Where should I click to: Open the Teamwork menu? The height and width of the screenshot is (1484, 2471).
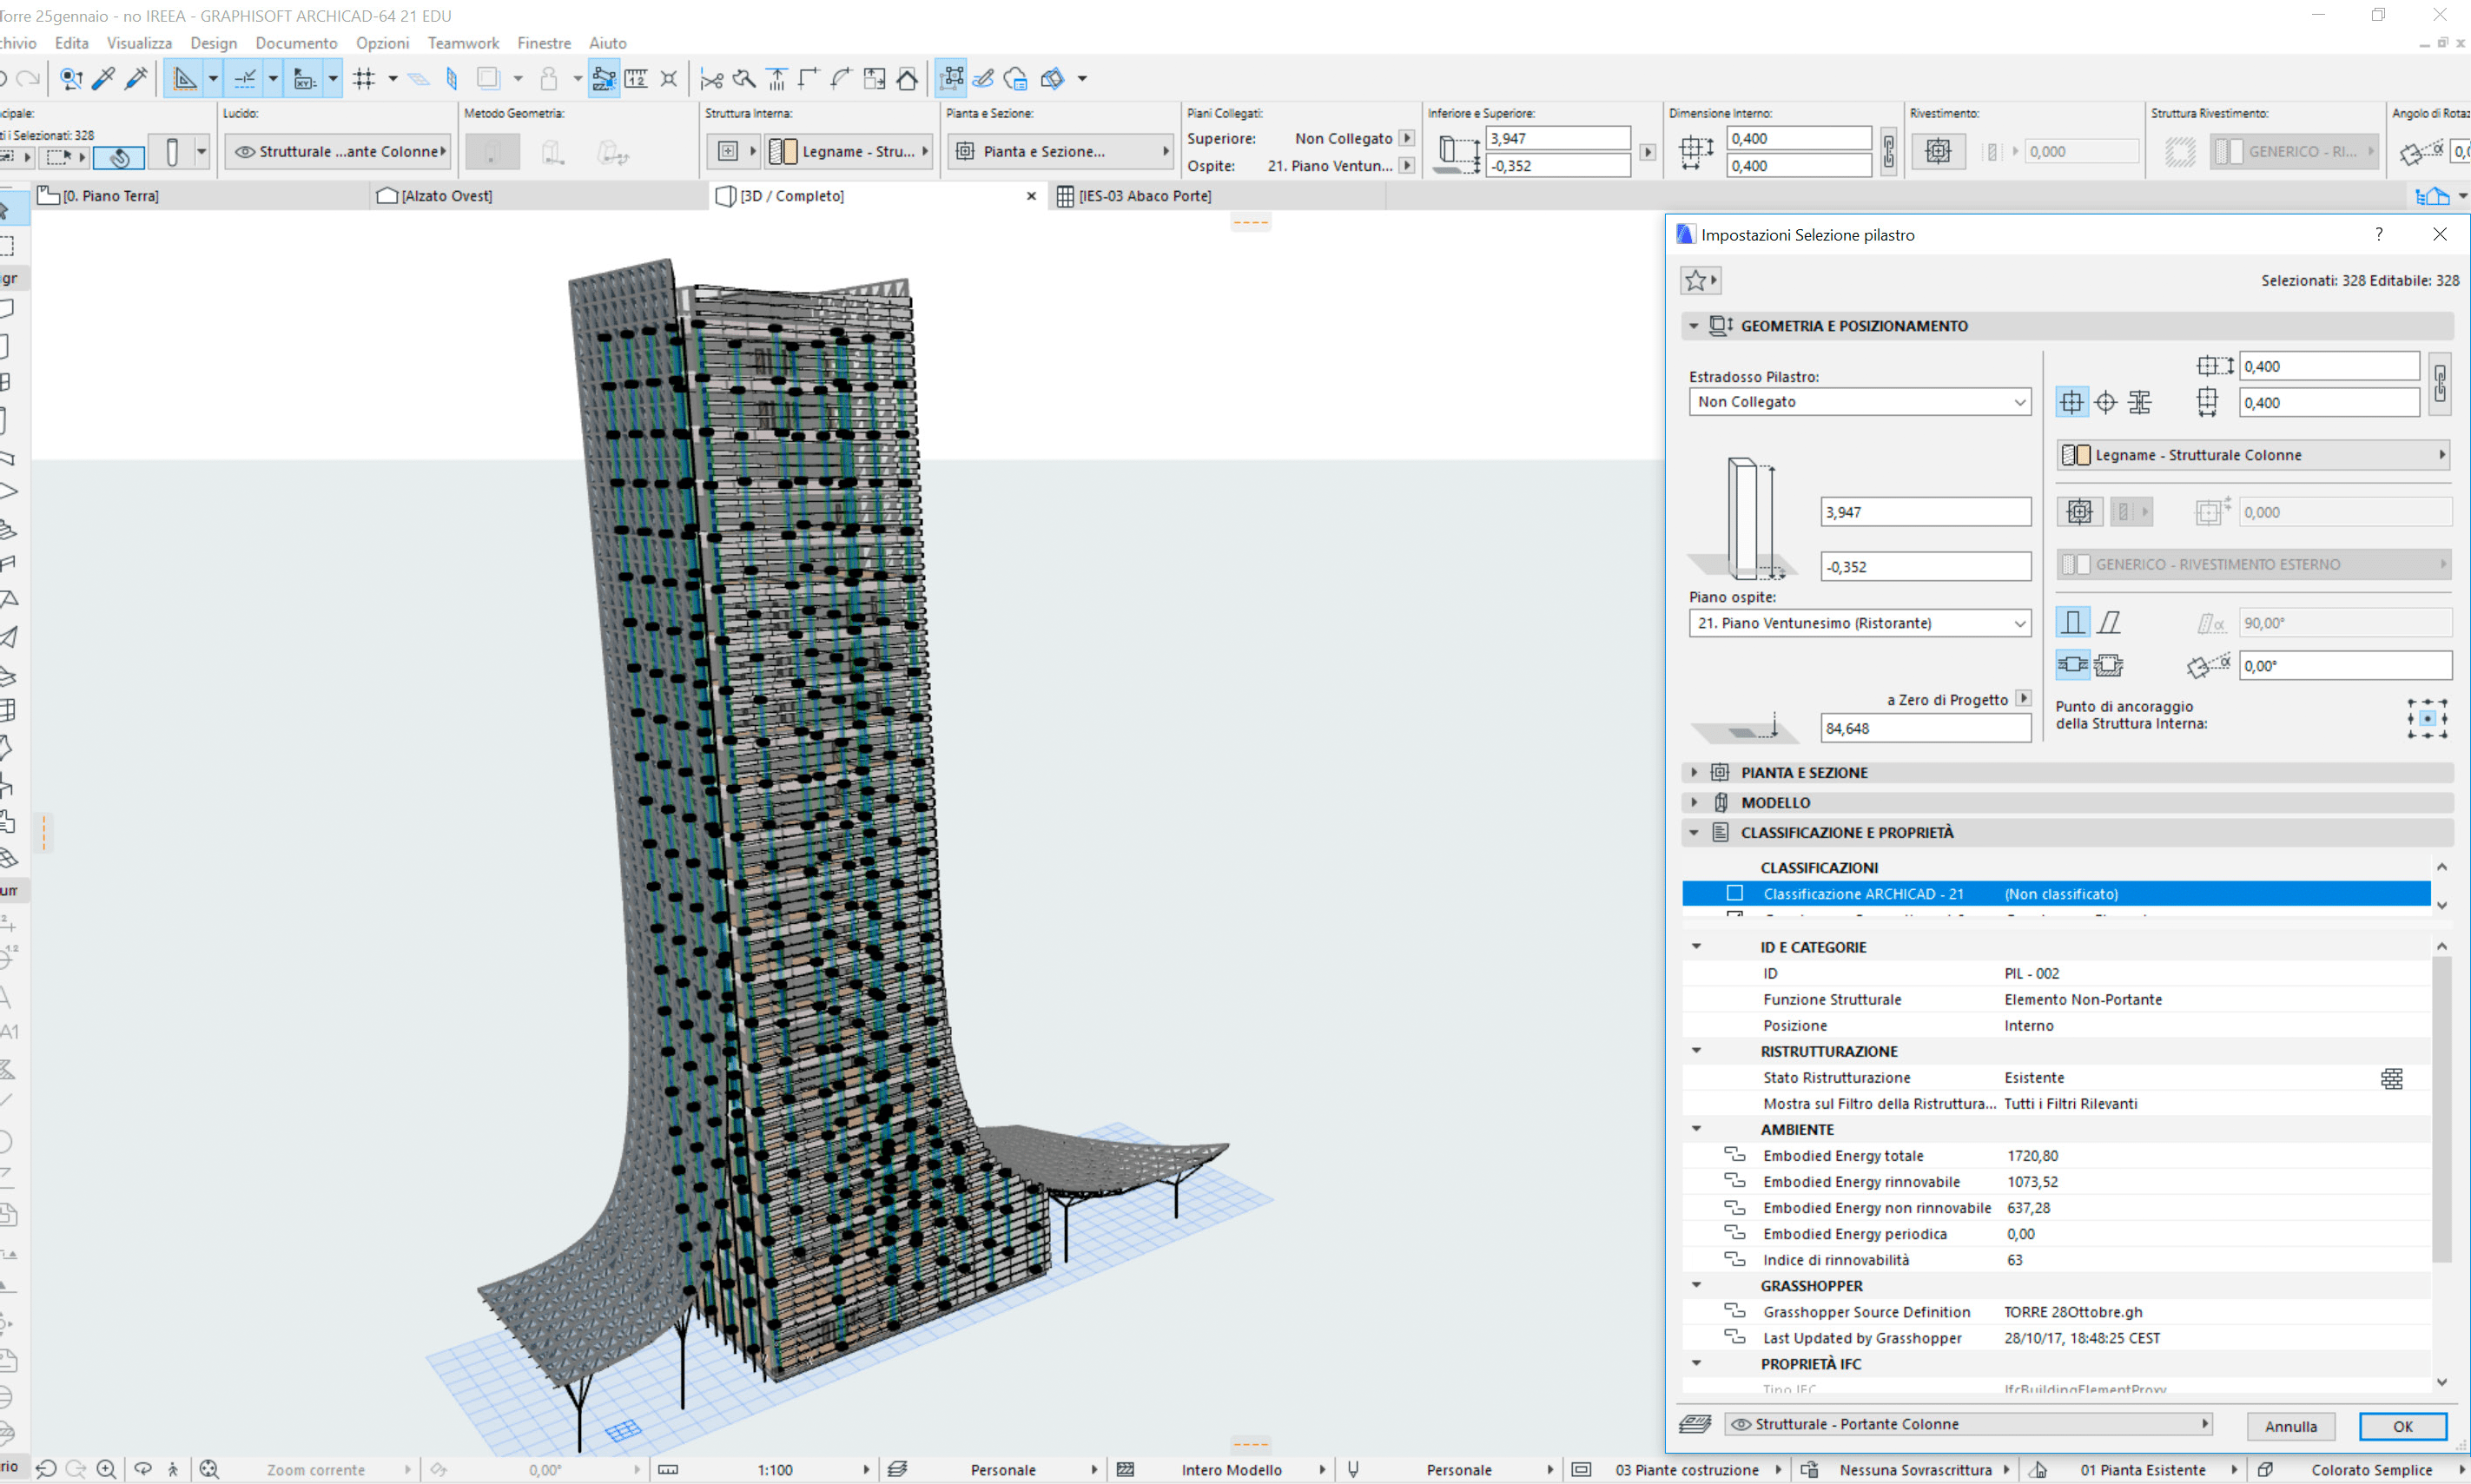click(463, 43)
